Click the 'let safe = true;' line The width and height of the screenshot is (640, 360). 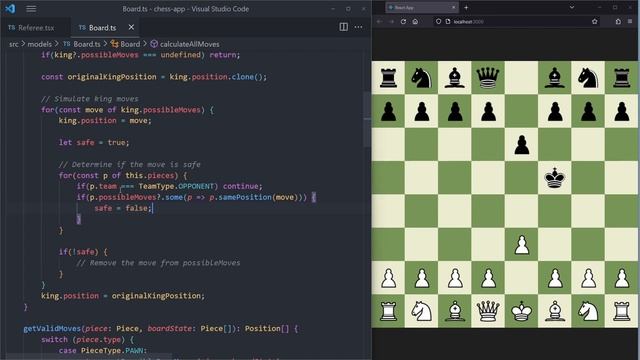pos(94,142)
